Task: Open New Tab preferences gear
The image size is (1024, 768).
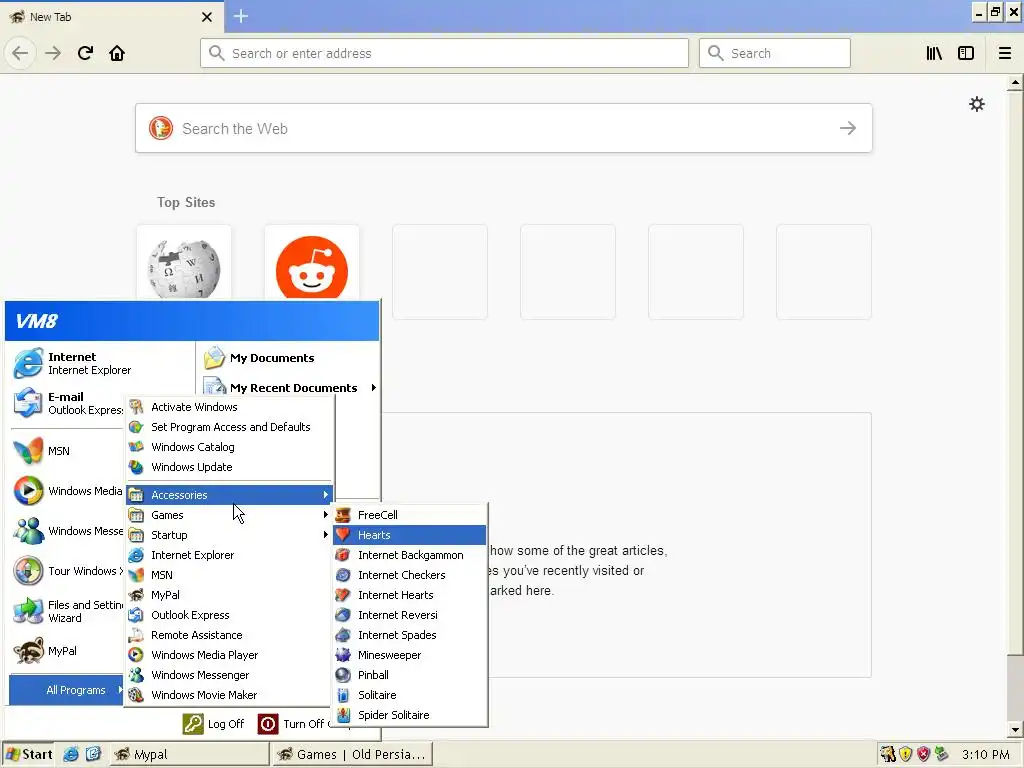Action: pos(976,104)
